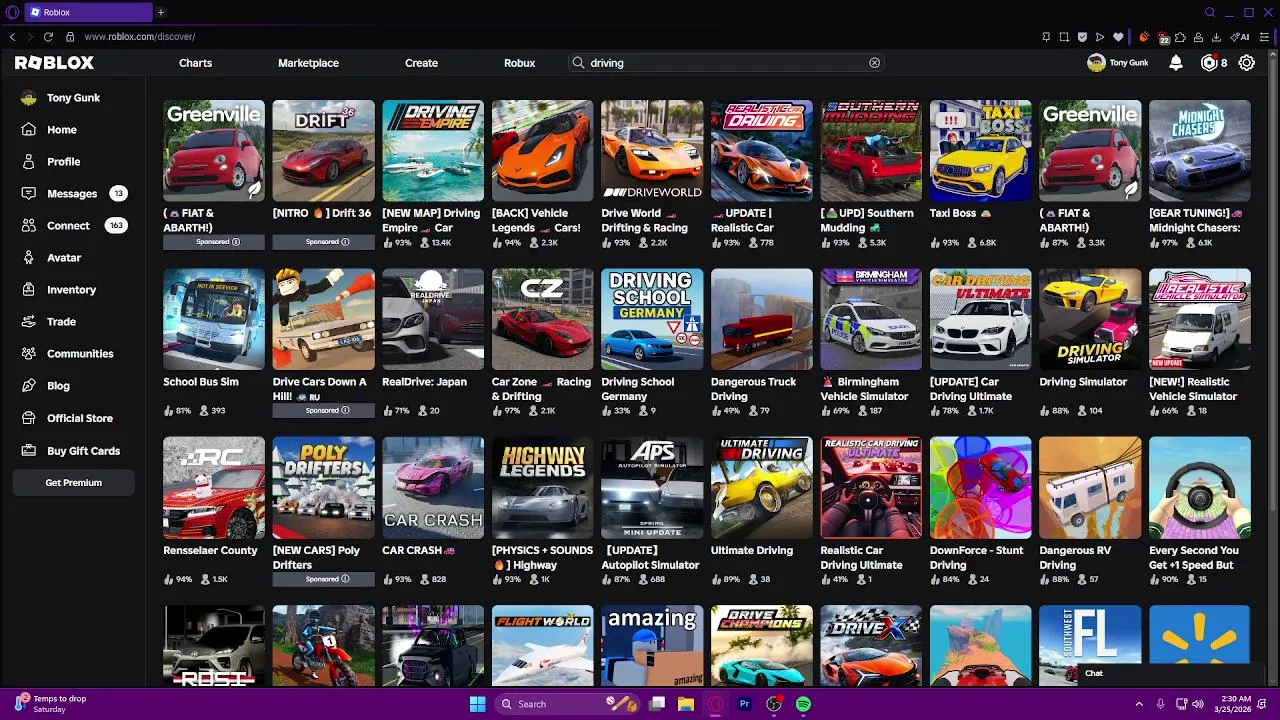Open Tony Gunk profile in header
The height and width of the screenshot is (720, 1280).
point(1118,63)
